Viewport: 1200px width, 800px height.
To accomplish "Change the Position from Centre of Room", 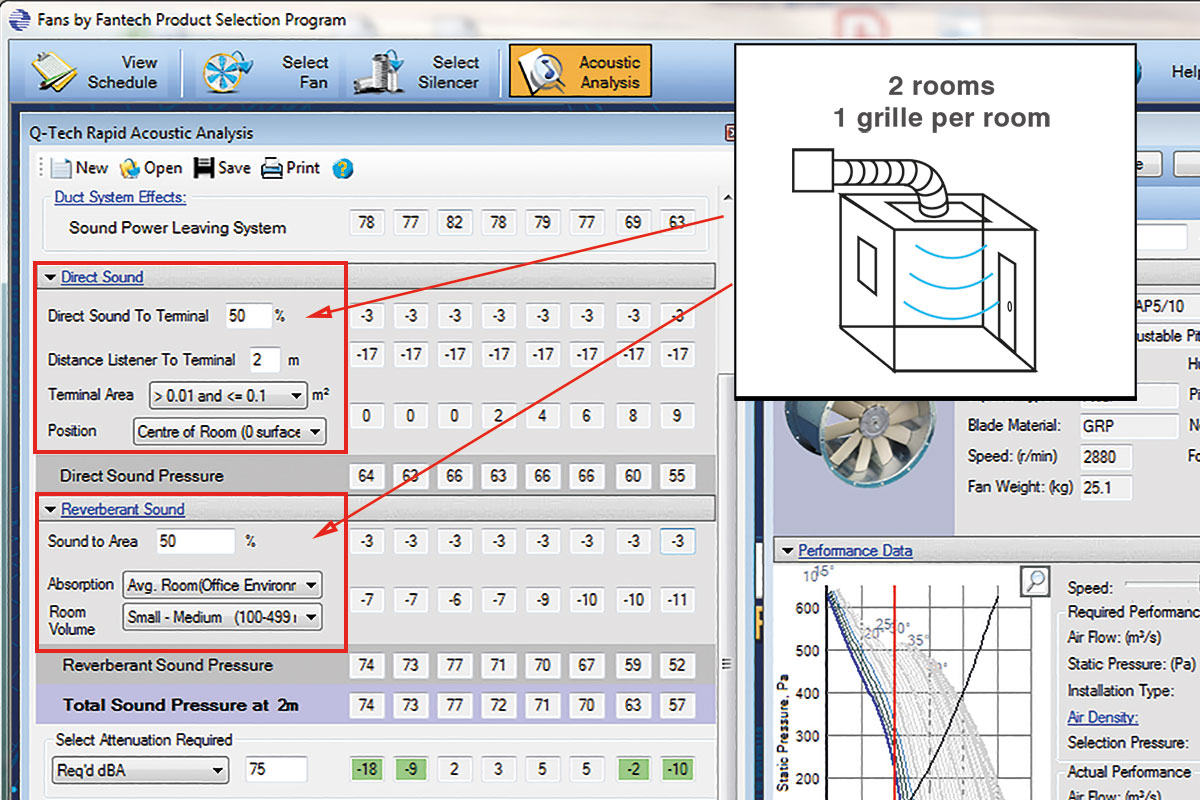I will tap(316, 431).
